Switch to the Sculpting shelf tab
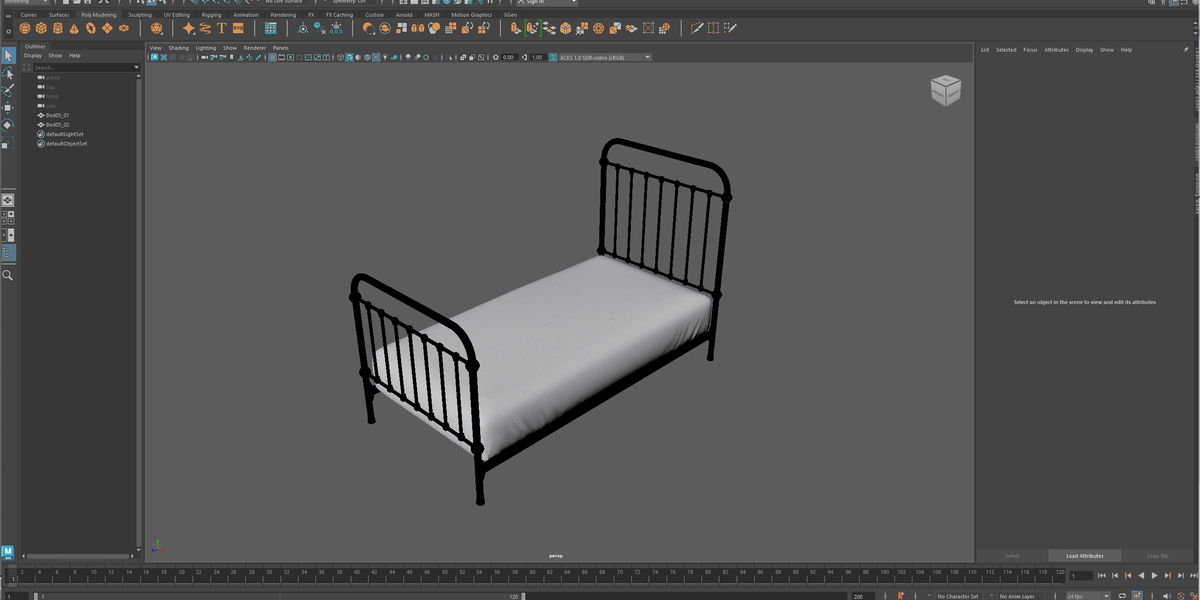 (140, 15)
